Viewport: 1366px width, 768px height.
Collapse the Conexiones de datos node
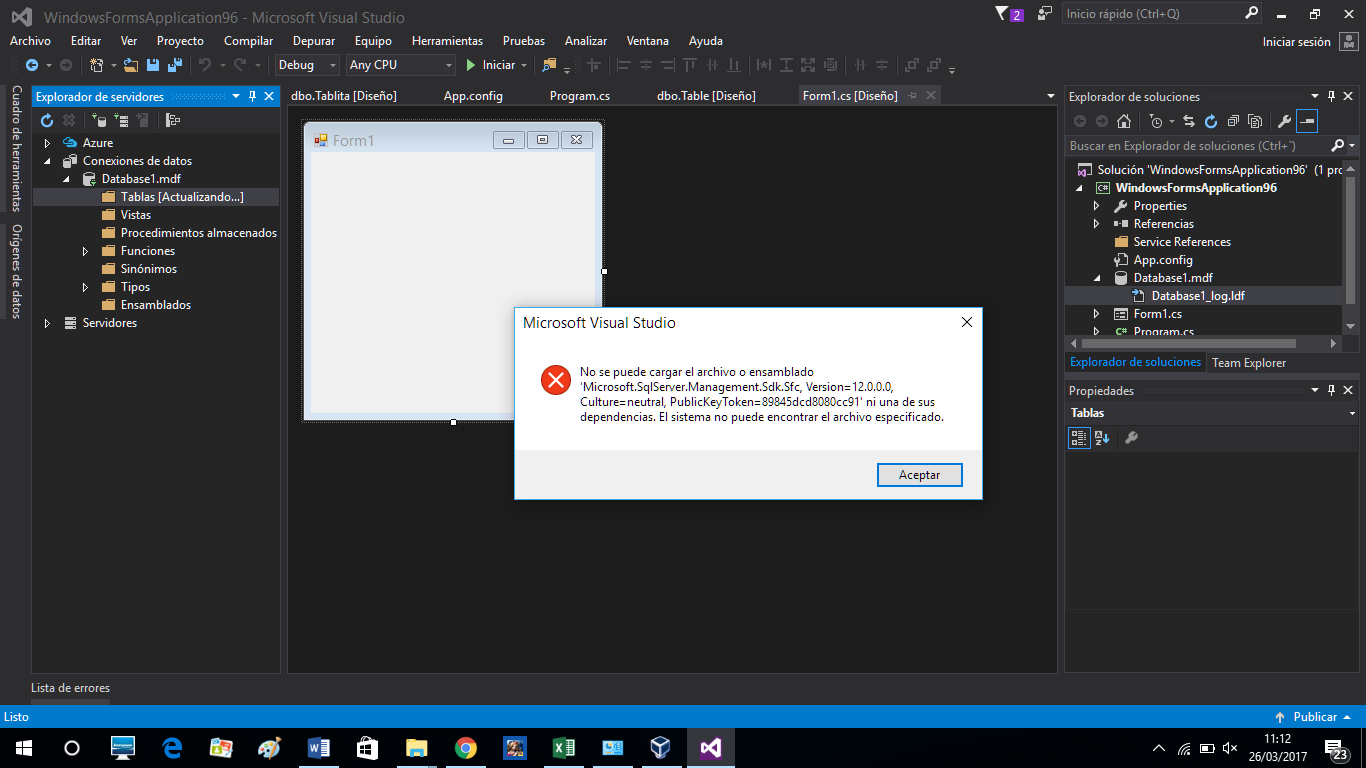(47, 161)
